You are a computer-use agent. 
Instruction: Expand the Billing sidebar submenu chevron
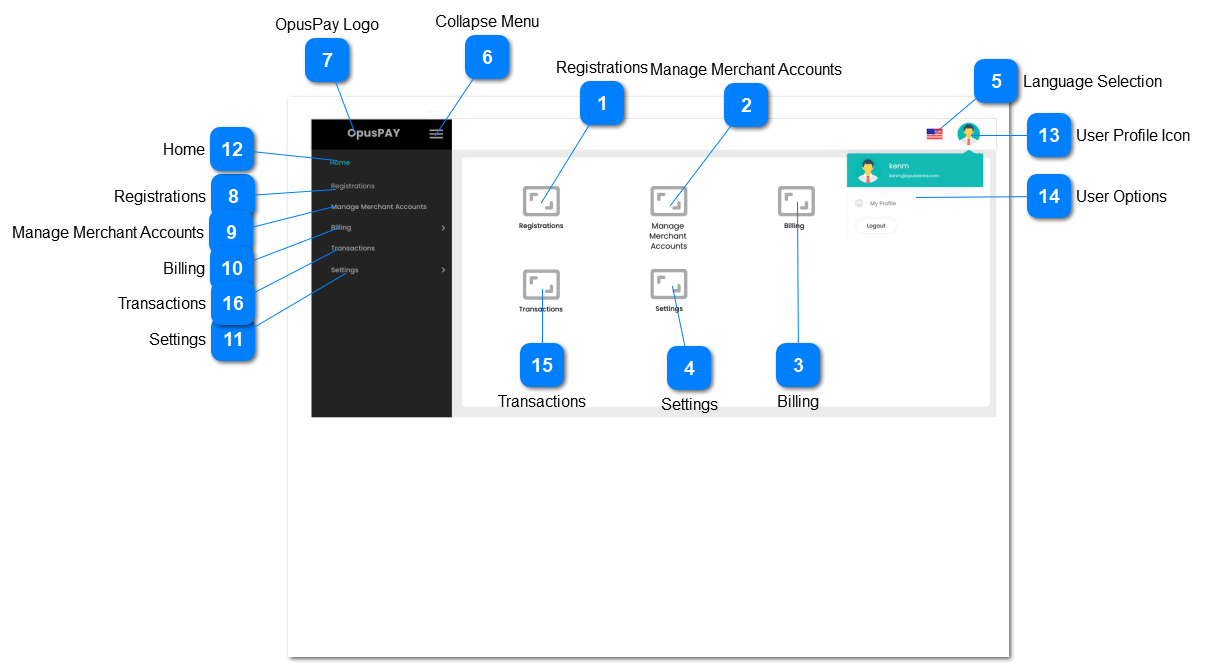coord(443,228)
